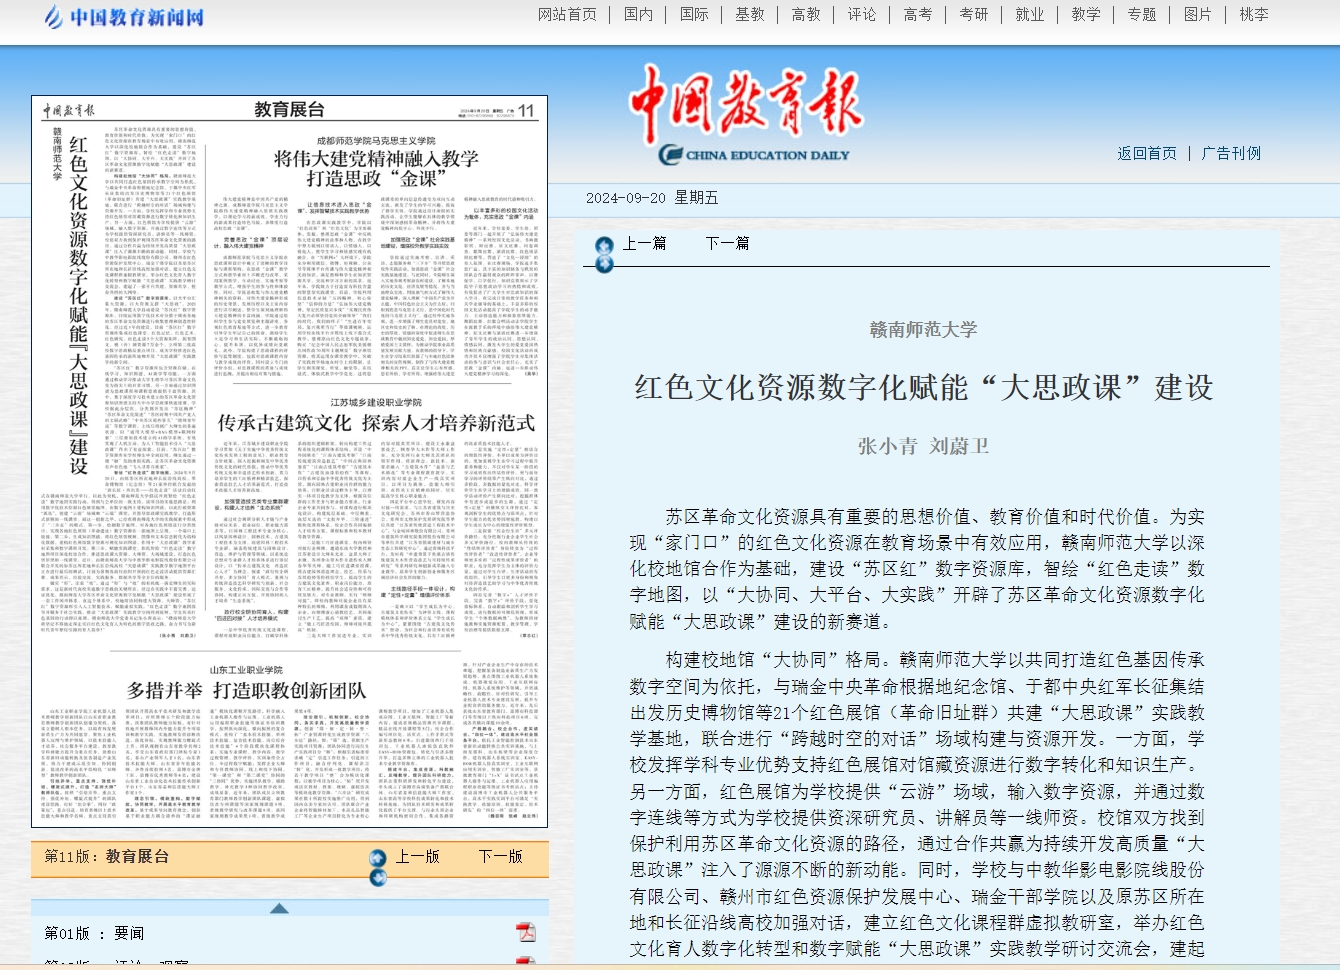Click the 广告刊例 link

coord(1231,153)
